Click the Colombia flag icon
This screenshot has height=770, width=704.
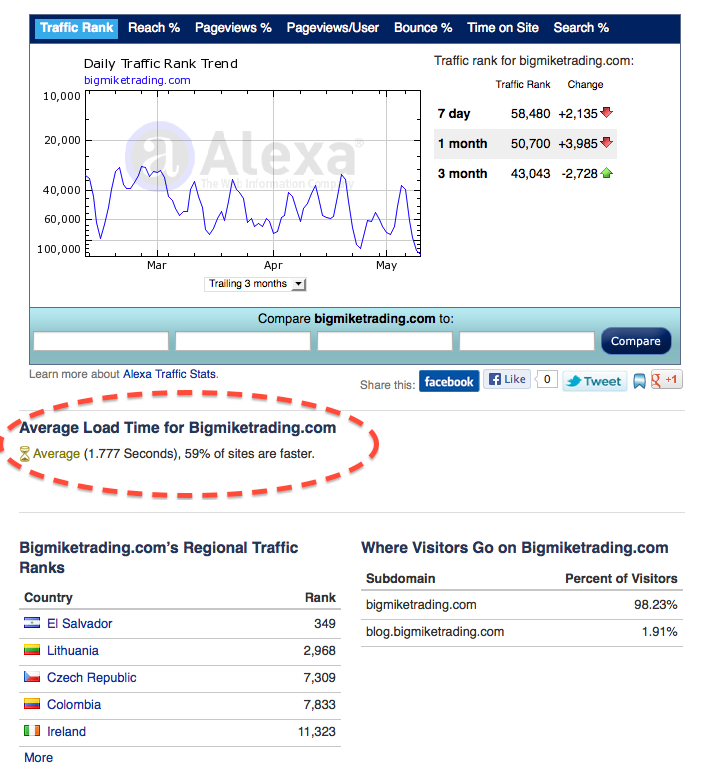[32, 704]
